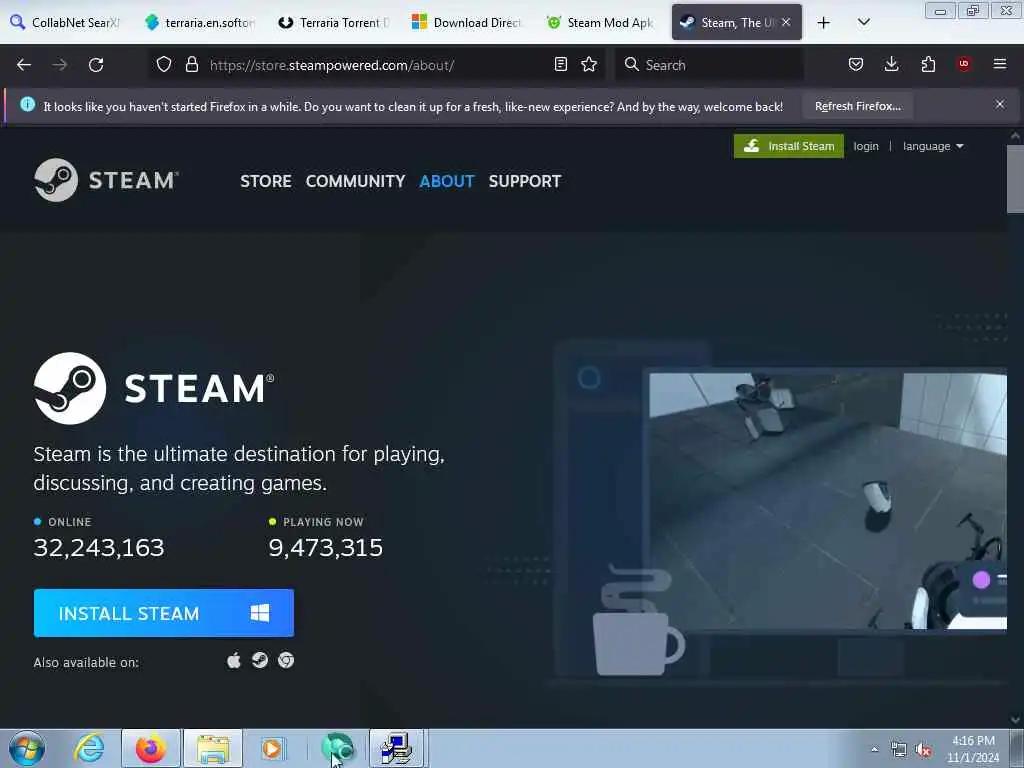This screenshot has width=1024, height=768.
Task: Open the SUPPORT menu item
Action: pyautogui.click(x=524, y=181)
